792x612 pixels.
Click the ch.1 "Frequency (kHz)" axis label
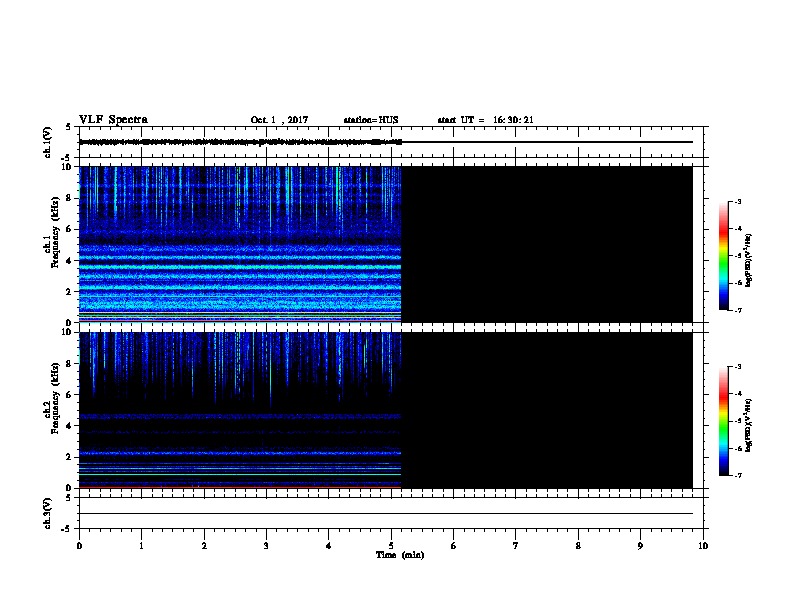point(55,232)
